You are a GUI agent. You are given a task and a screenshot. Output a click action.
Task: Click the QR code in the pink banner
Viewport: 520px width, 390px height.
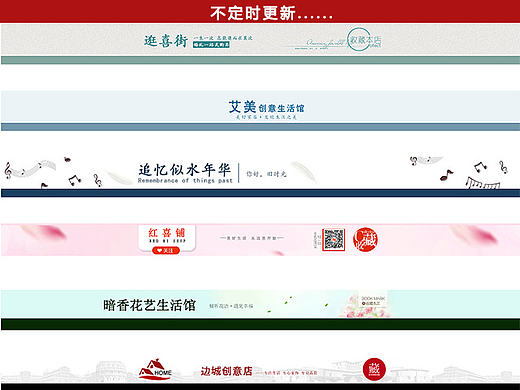[x=333, y=239]
